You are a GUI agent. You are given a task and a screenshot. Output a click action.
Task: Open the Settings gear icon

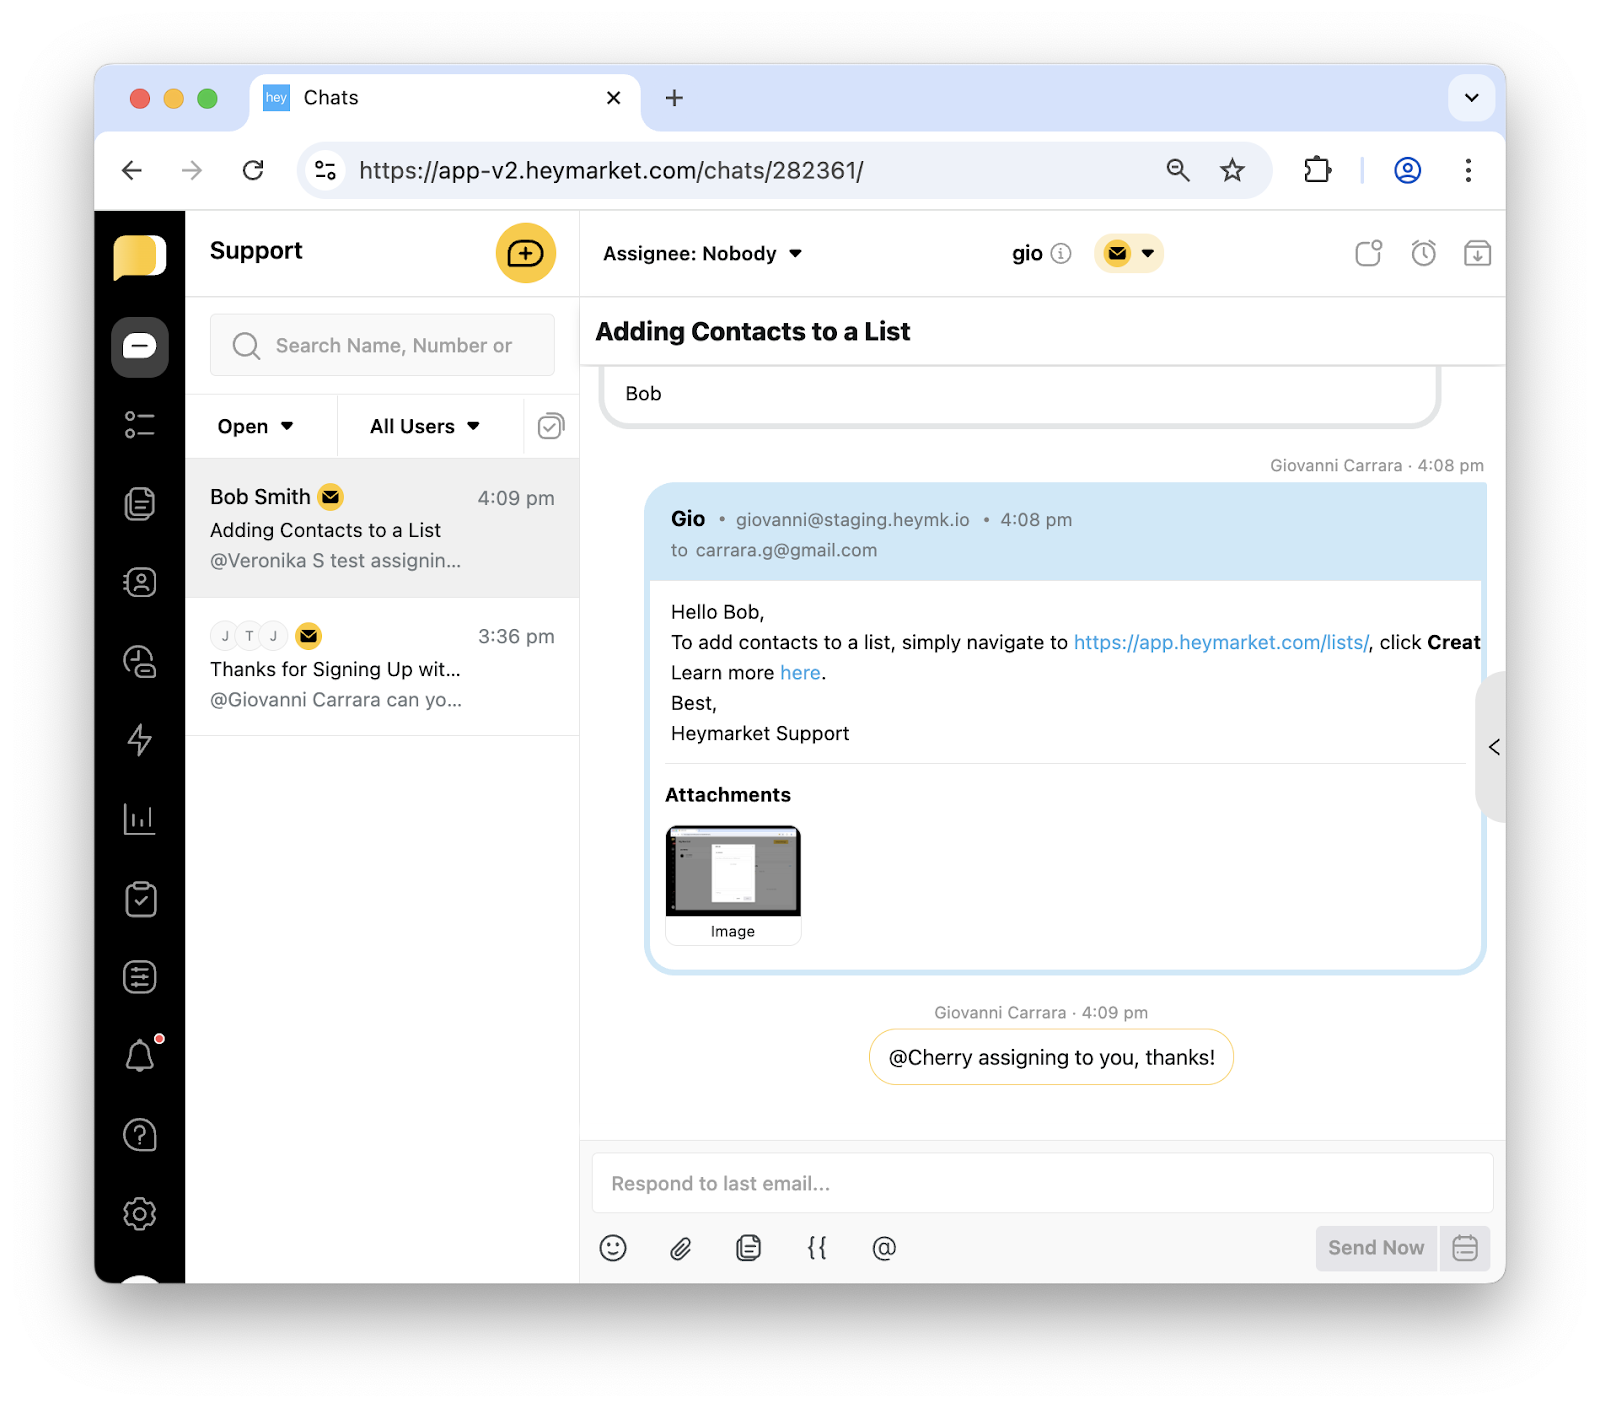pos(139,1214)
